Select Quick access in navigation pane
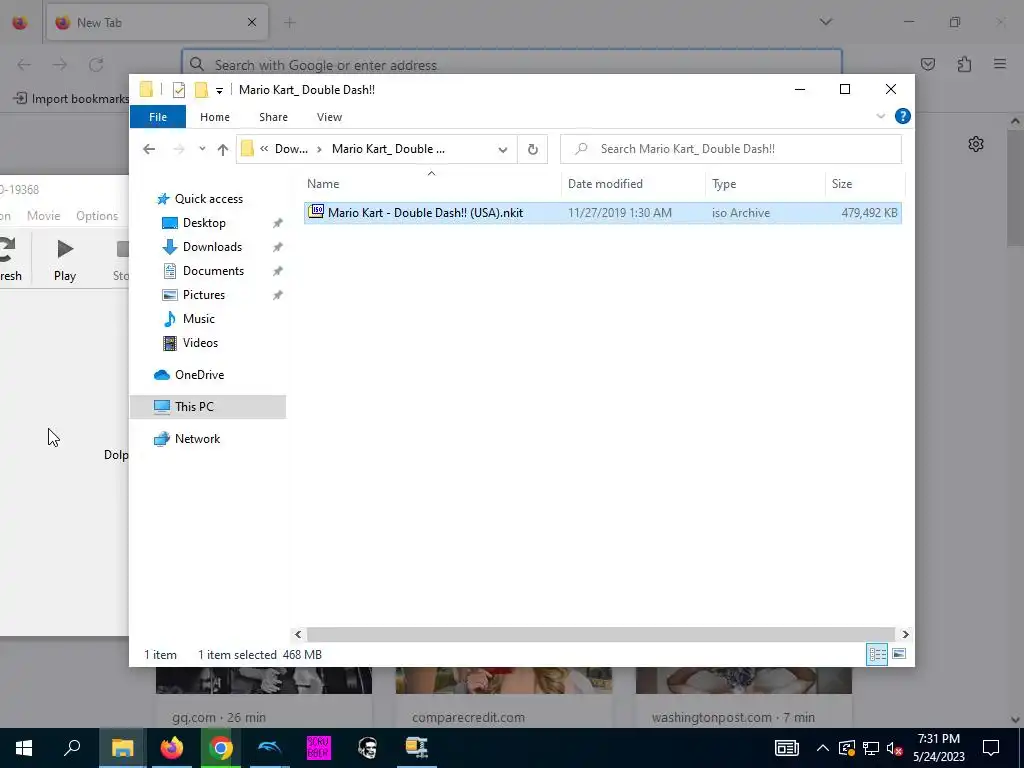 tap(208, 199)
